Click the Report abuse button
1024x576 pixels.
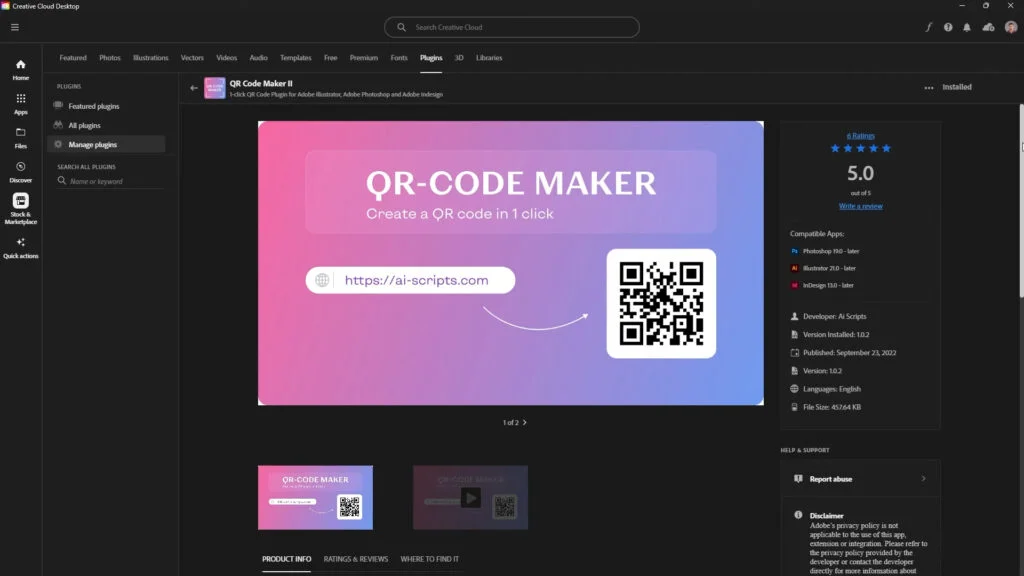coord(860,479)
